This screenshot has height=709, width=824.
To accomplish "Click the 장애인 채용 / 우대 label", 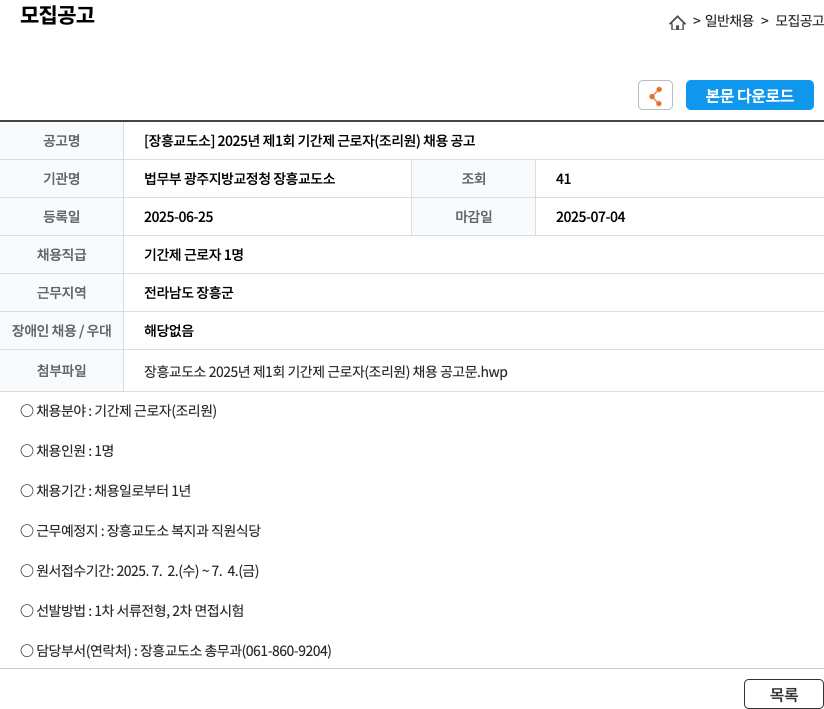I will coord(61,331).
